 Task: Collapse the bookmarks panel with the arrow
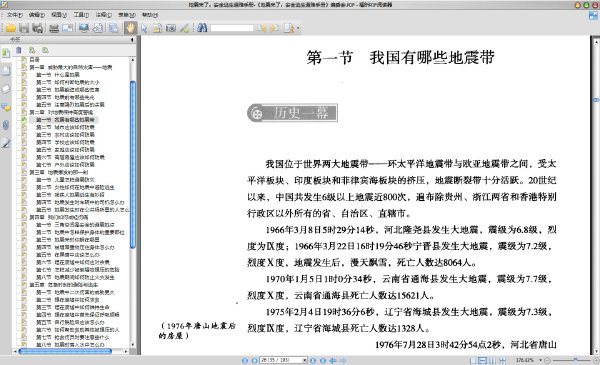click(132, 39)
